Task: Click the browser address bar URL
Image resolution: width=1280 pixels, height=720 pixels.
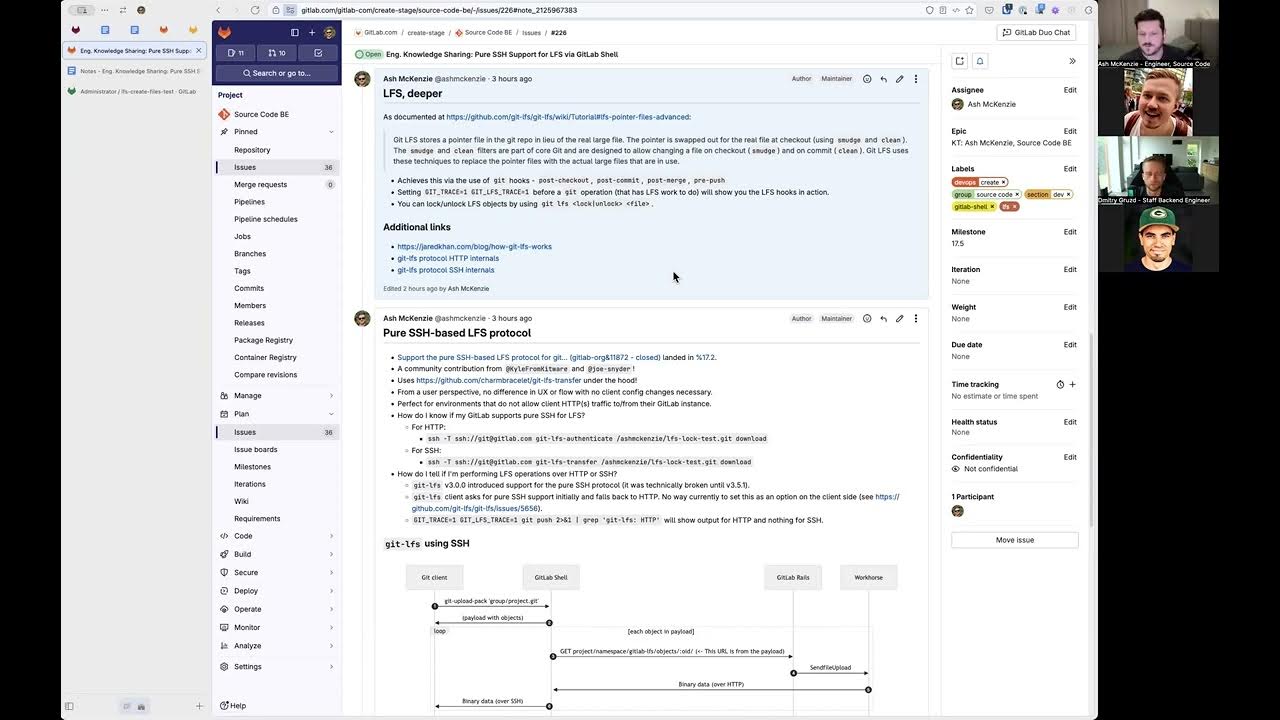Action: coord(439,10)
